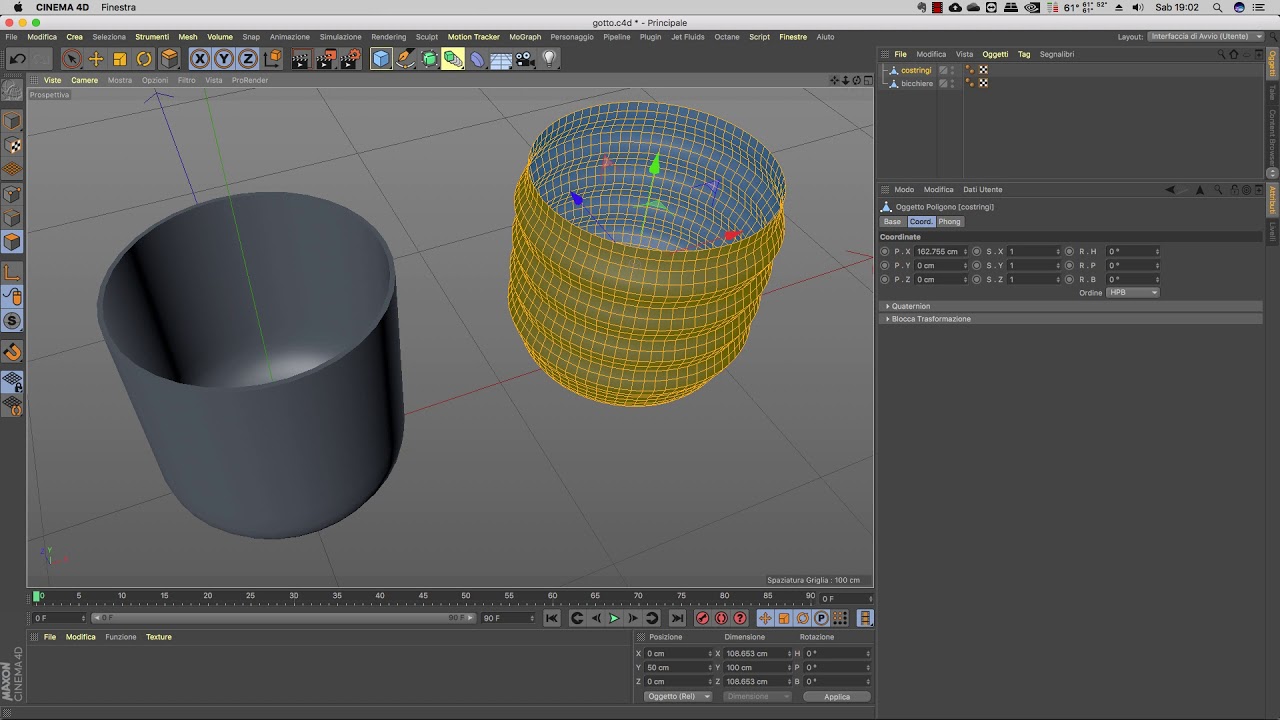Select the bicchiere object row
Viewport: 1280px width, 720px height.
[917, 83]
